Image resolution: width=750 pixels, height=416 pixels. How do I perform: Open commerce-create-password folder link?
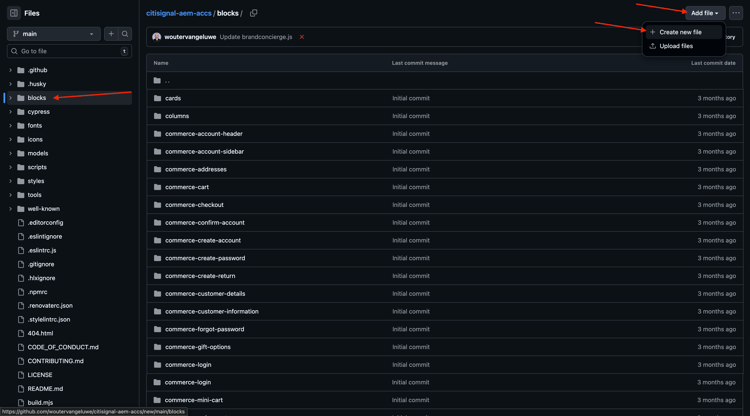(205, 258)
